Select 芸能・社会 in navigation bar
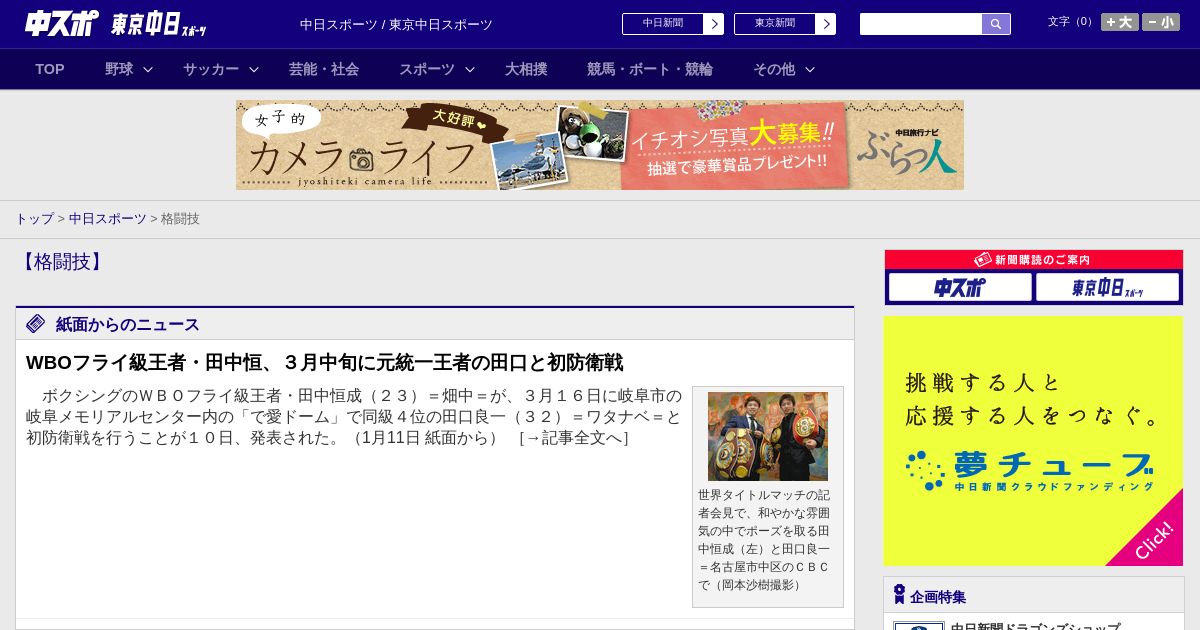Viewport: 1200px width, 630px height. tap(324, 69)
